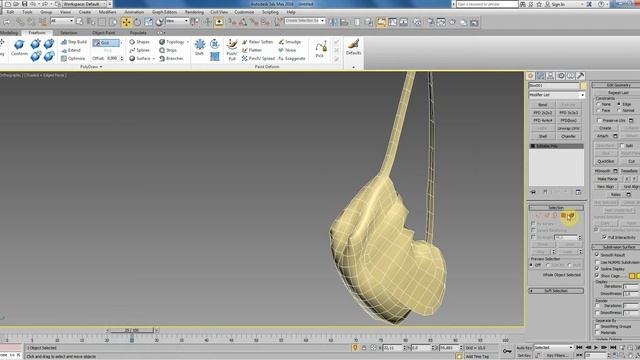The image size is (640, 360).
Task: Switch to Polygon sub-object level
Action: pyautogui.click(x=563, y=215)
